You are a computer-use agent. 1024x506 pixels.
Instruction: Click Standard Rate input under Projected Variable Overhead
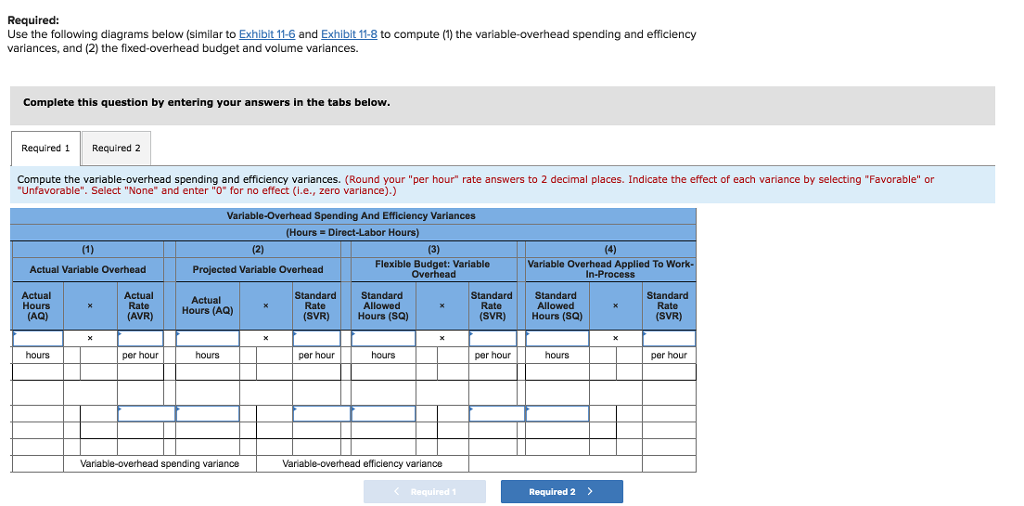coord(317,338)
